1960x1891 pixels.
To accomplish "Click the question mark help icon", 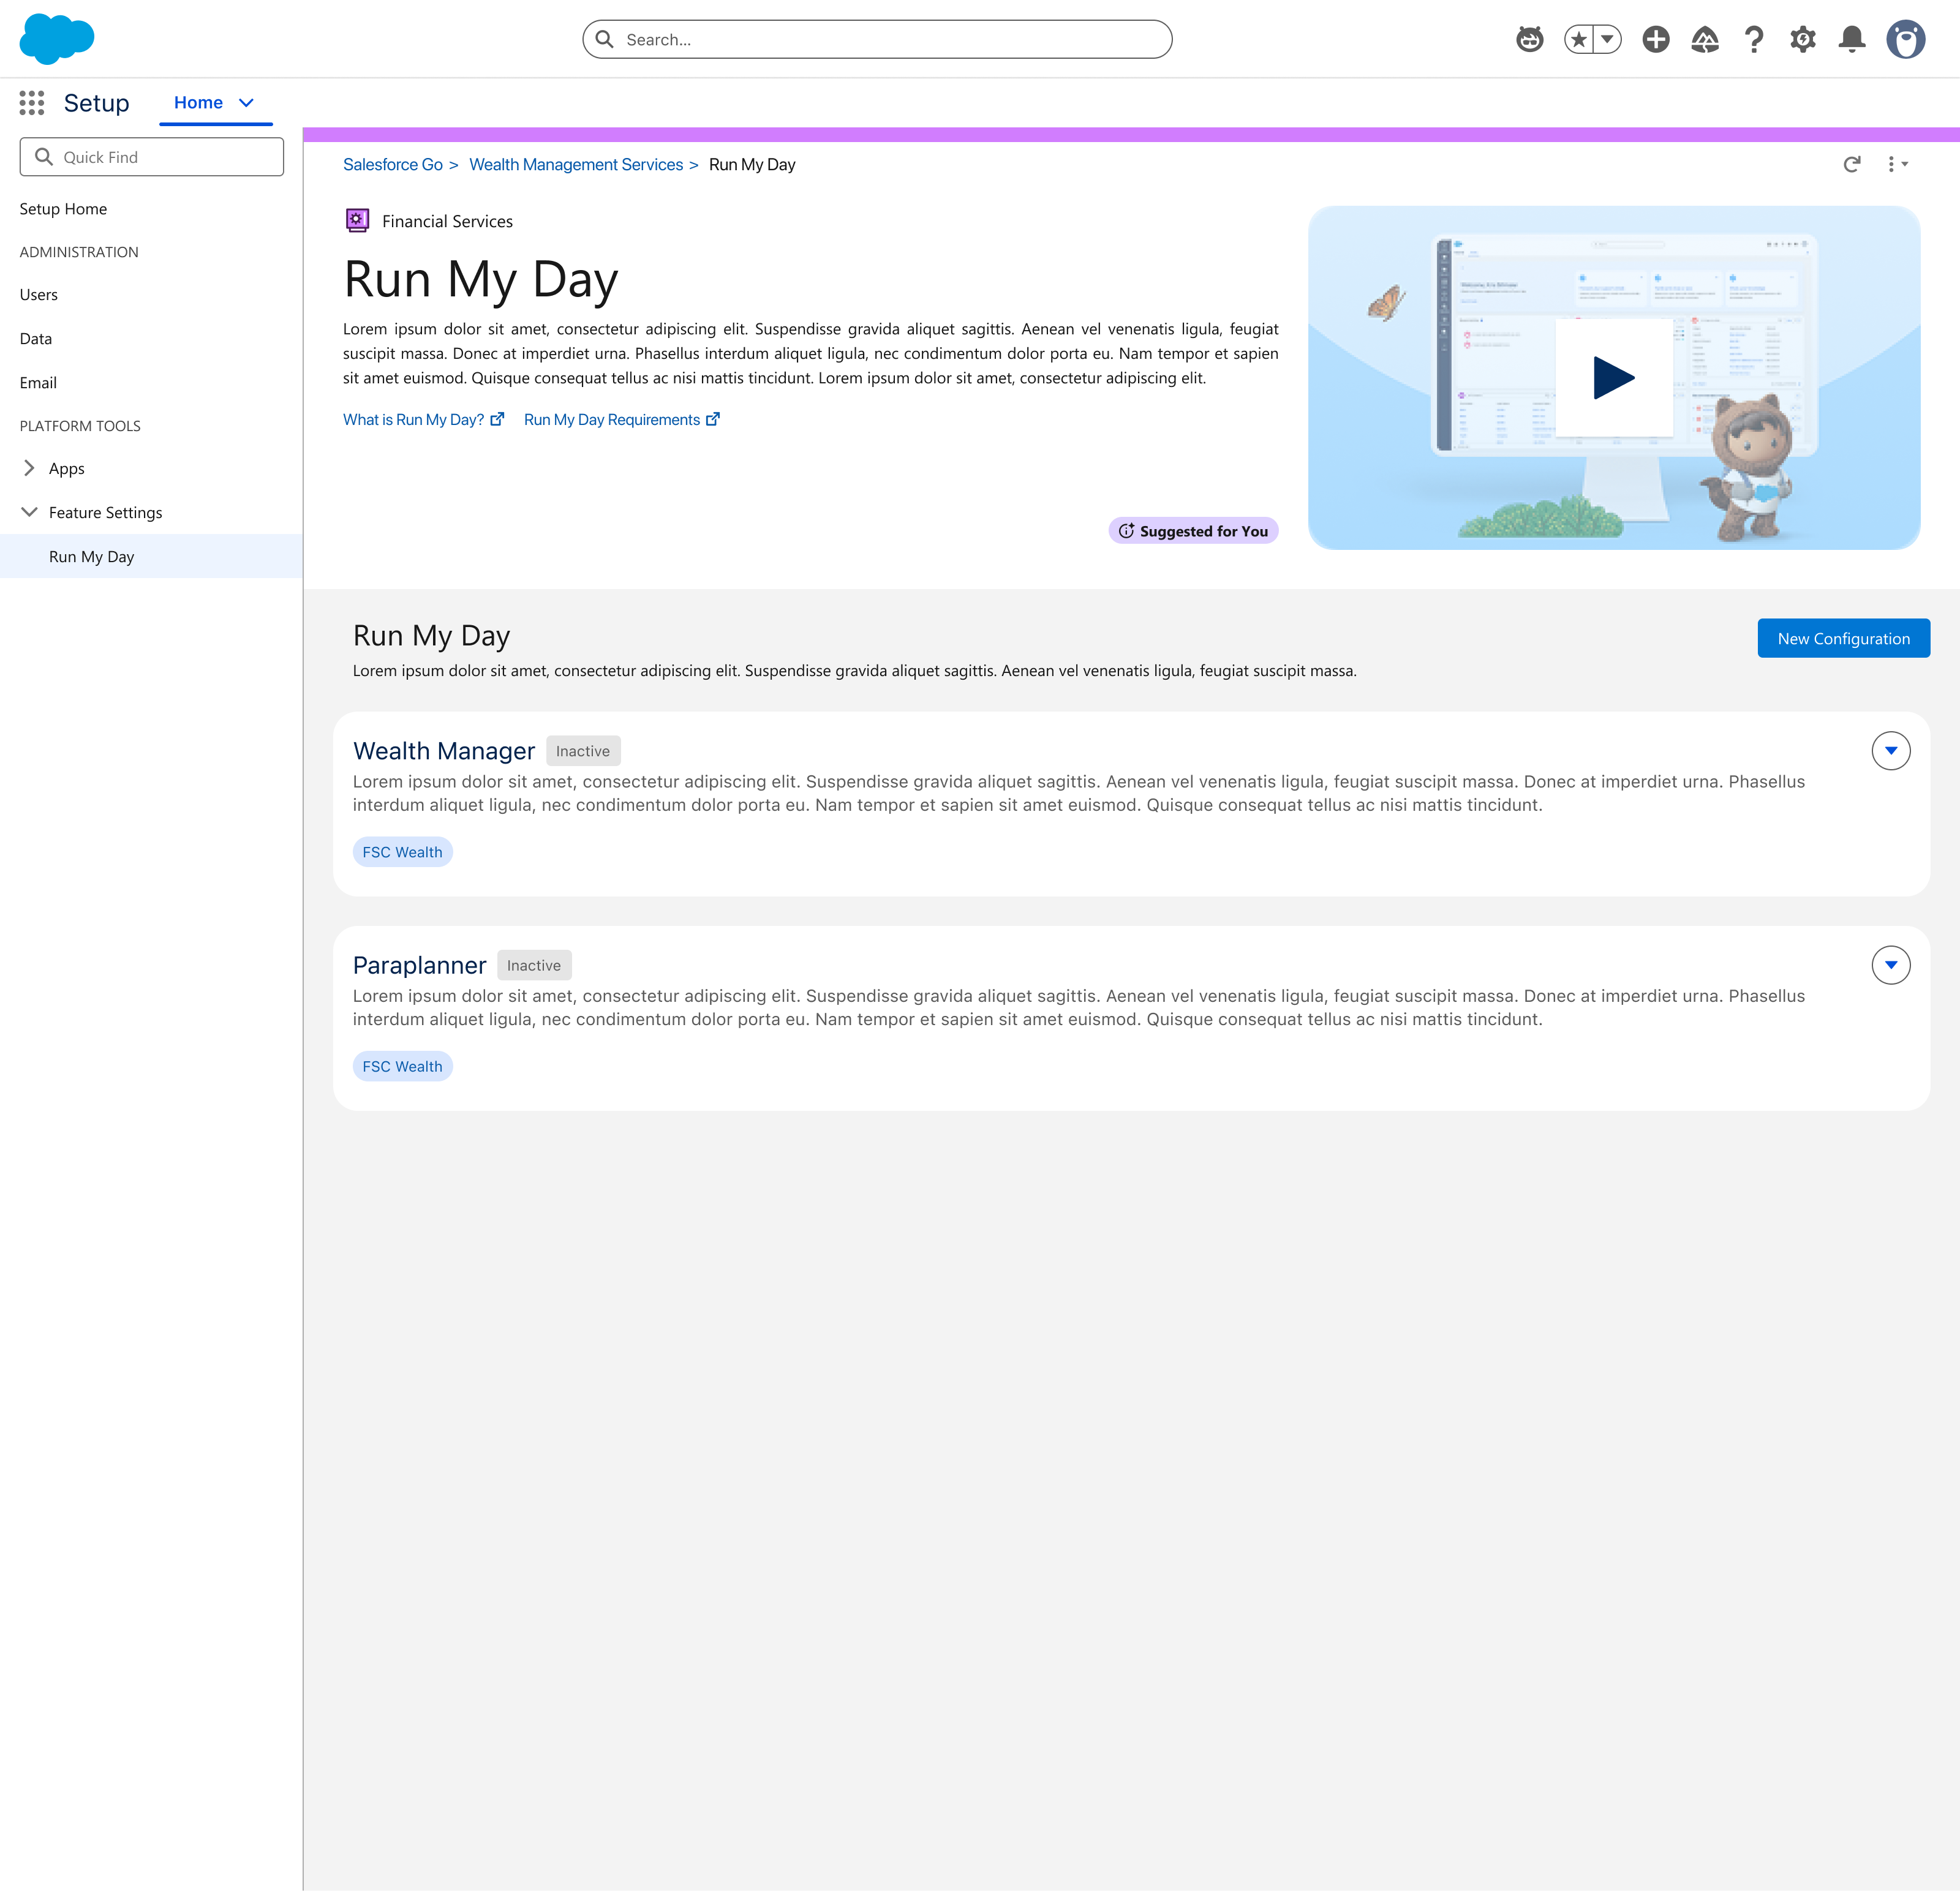I will coord(1754,39).
